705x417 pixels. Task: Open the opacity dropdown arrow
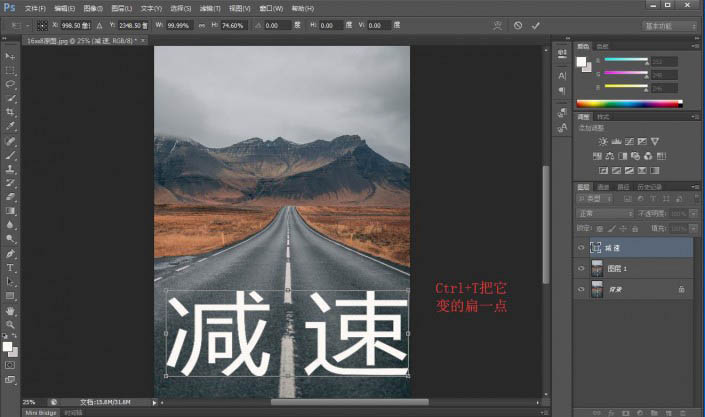[x=693, y=213]
